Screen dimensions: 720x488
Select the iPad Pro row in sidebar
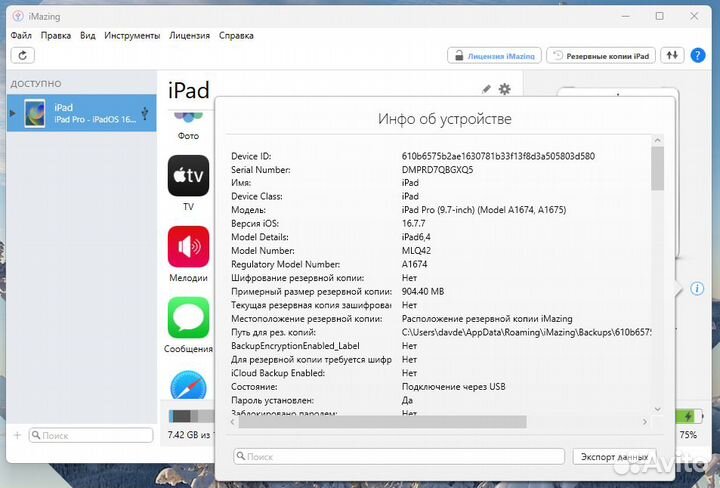[81, 113]
